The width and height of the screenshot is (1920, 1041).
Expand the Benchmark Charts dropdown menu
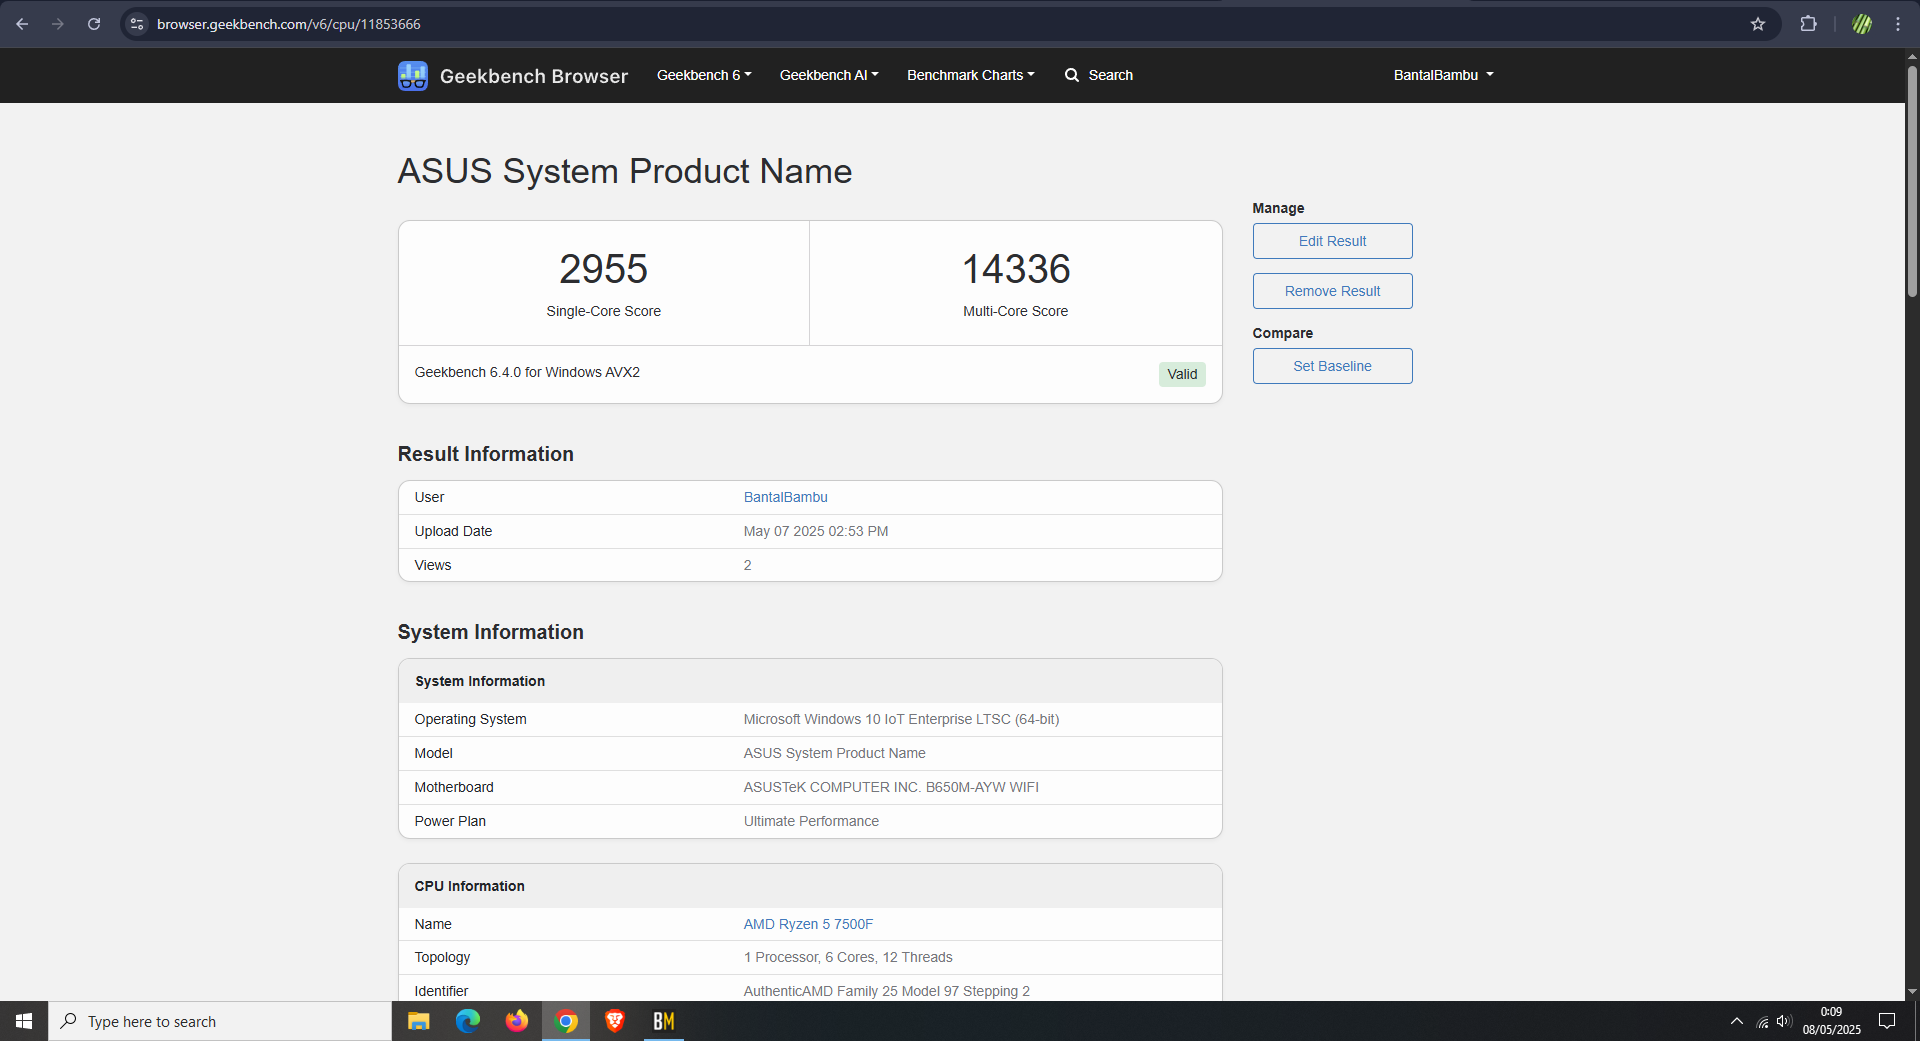coord(971,75)
